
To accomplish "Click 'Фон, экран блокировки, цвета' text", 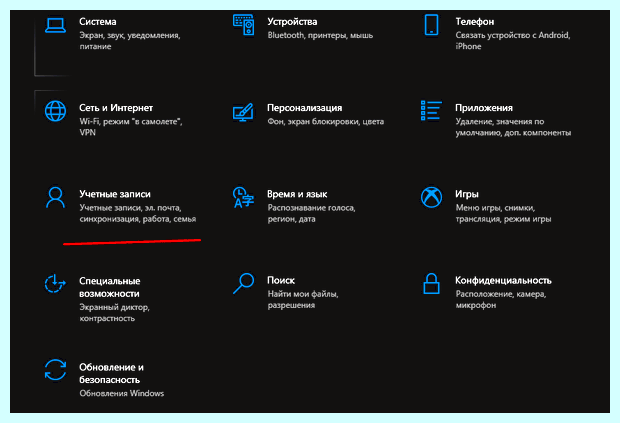I will coord(326,121).
